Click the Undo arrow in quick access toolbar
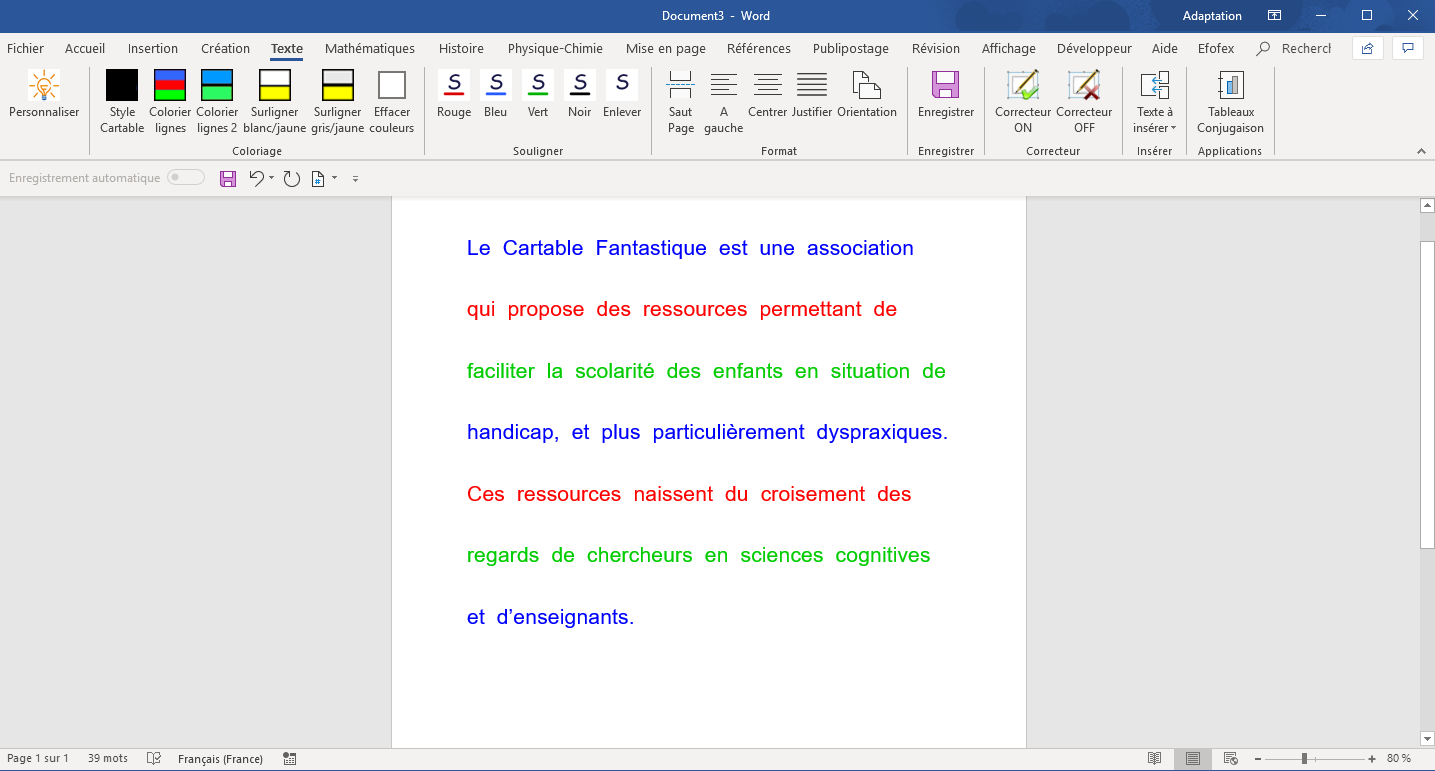This screenshot has width=1435, height=771. point(257,178)
